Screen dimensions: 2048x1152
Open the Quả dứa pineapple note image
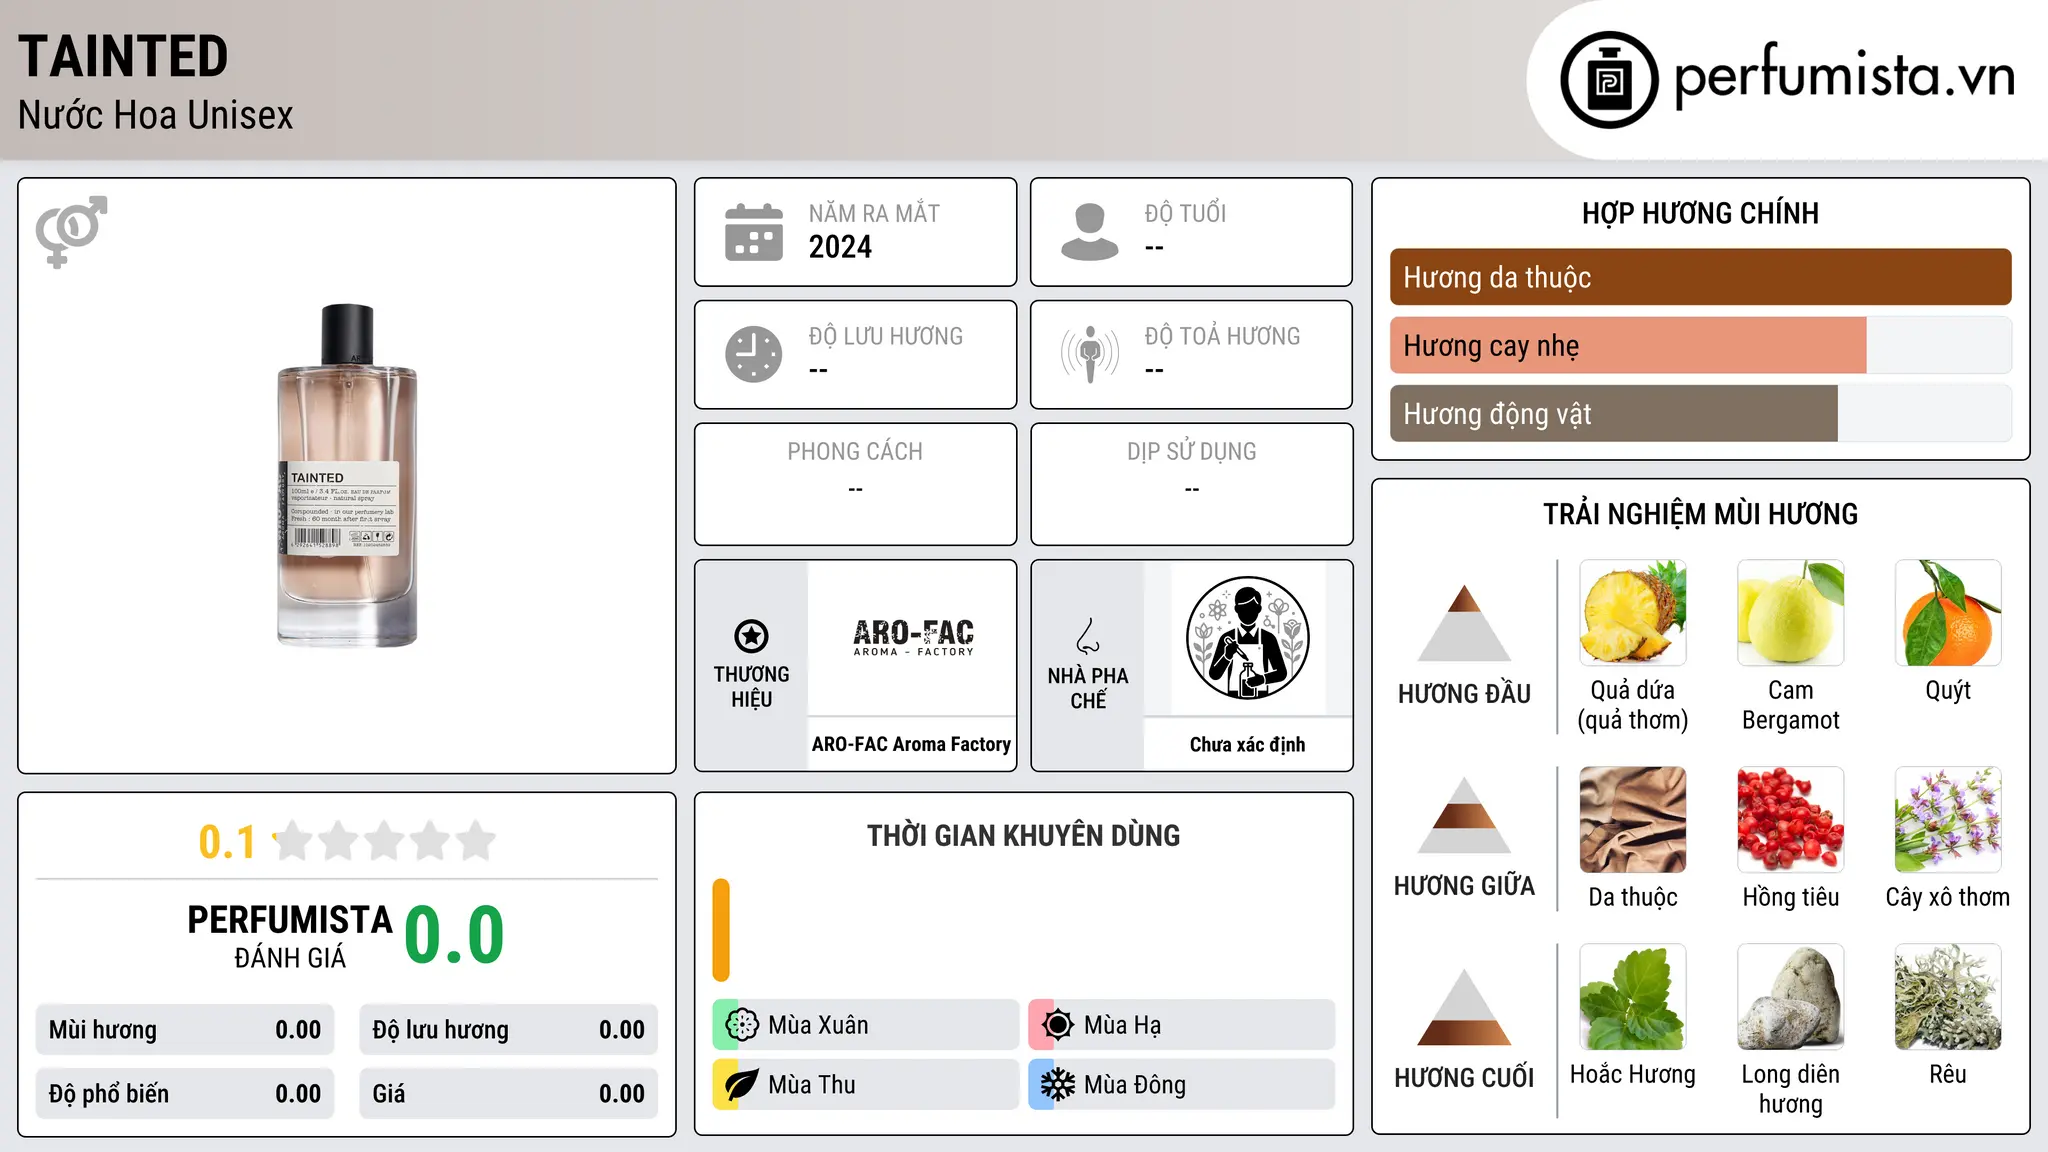pyautogui.click(x=1633, y=613)
